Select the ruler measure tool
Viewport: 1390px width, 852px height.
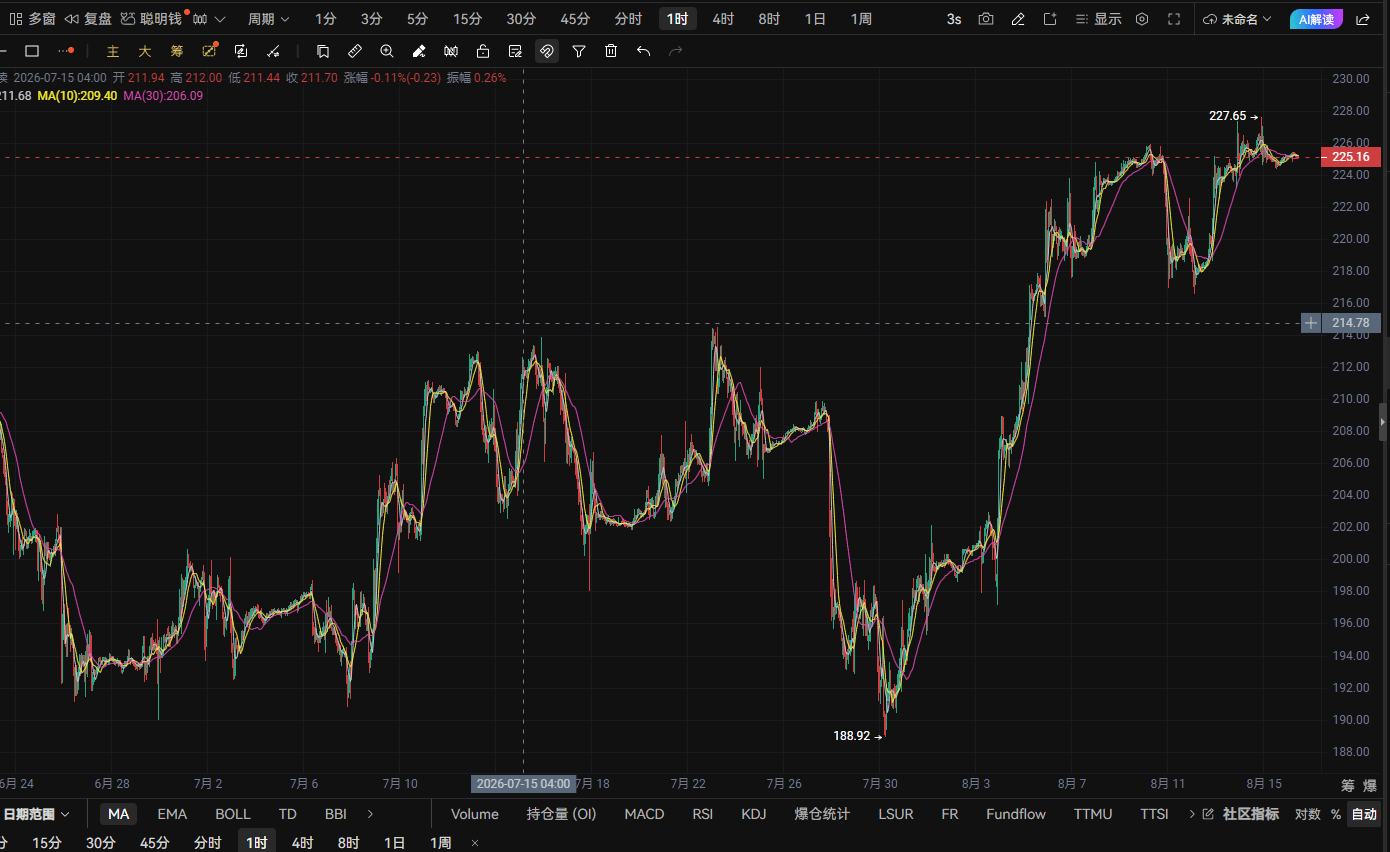click(355, 51)
